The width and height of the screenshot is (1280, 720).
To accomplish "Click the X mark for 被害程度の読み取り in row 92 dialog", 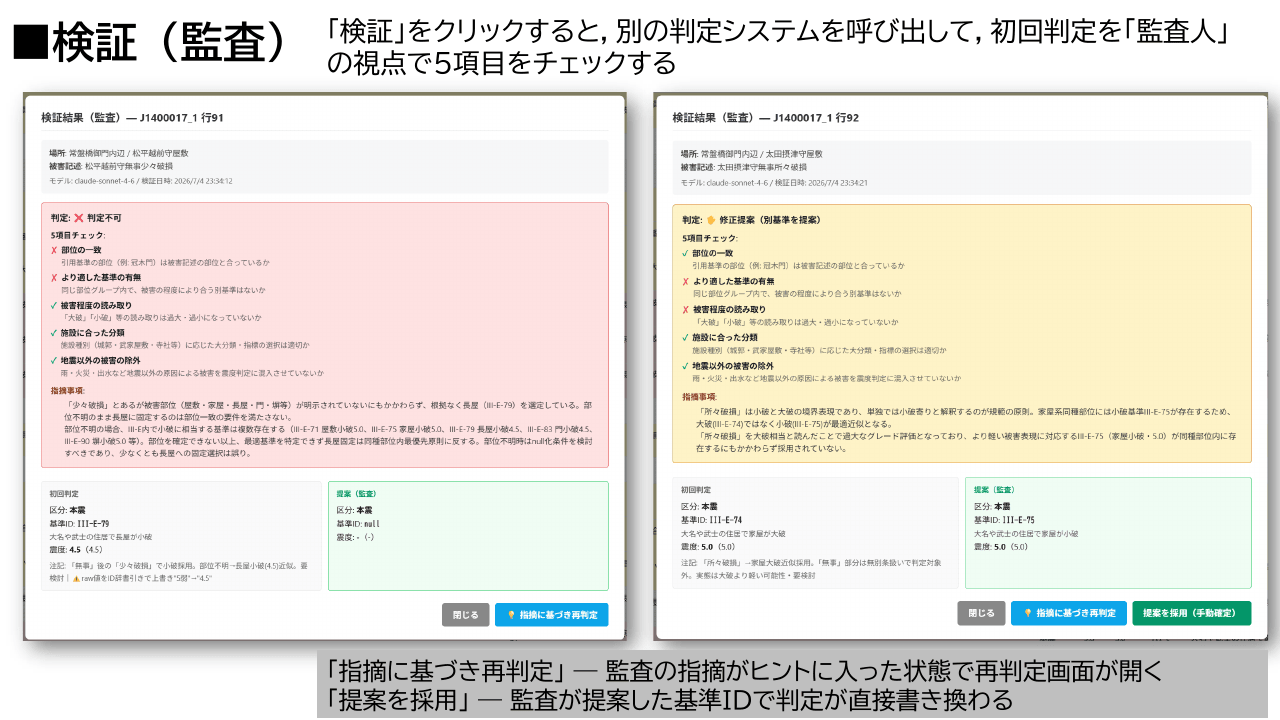I will (x=686, y=310).
